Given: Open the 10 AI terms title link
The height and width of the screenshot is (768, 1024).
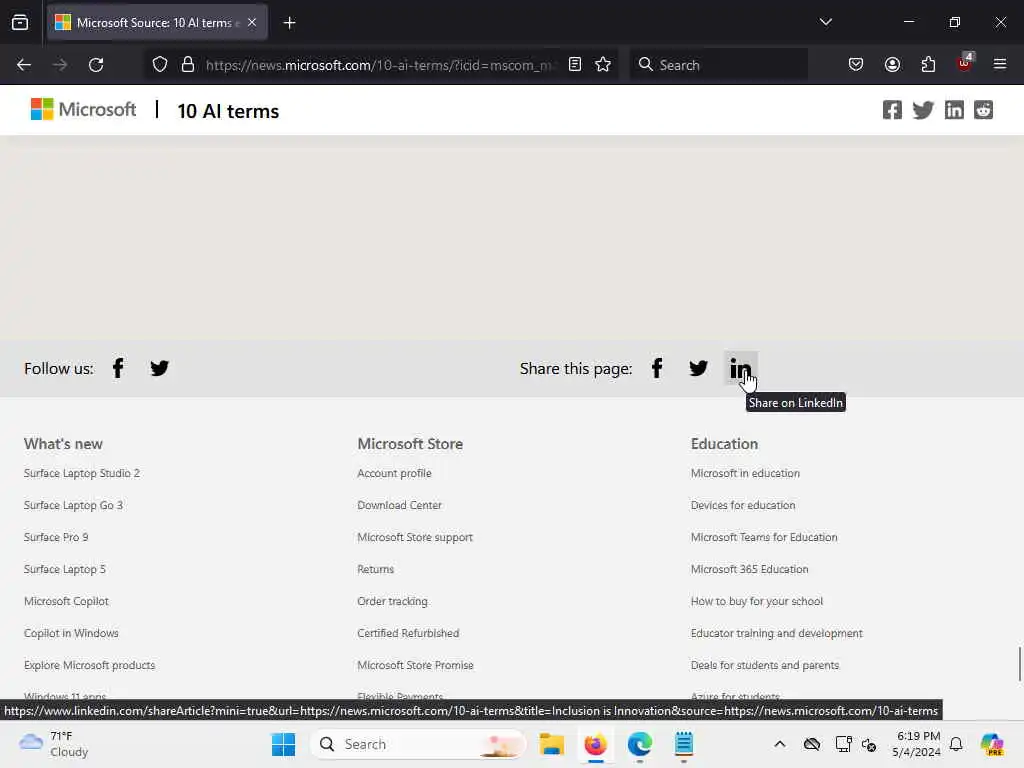Looking at the screenshot, I should point(228,111).
